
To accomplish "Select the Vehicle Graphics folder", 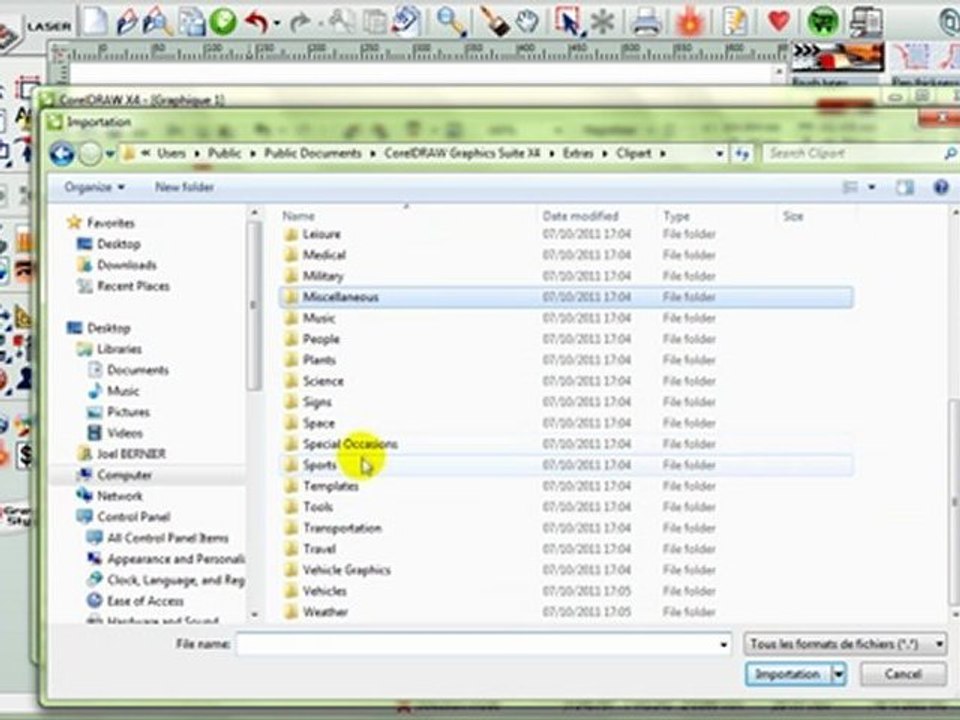I will 566,570.
